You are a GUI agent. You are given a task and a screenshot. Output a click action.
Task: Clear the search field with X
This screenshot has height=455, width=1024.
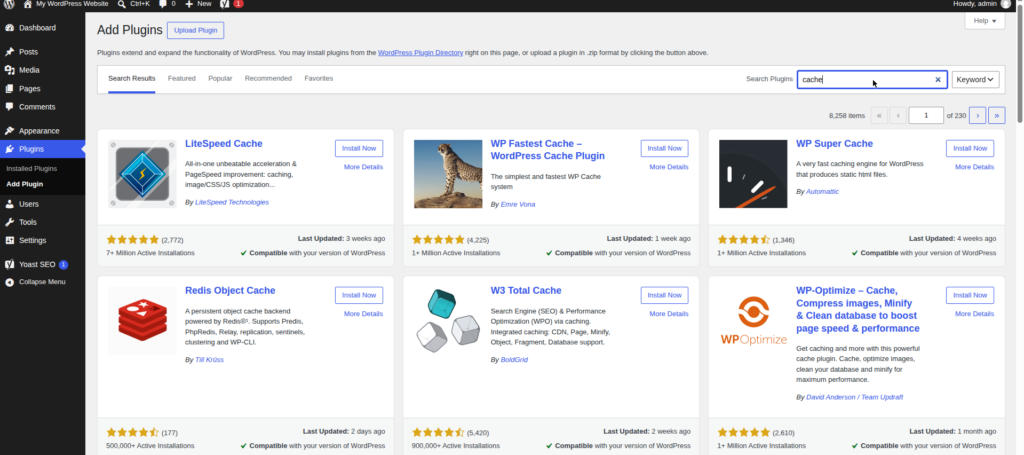pos(938,80)
